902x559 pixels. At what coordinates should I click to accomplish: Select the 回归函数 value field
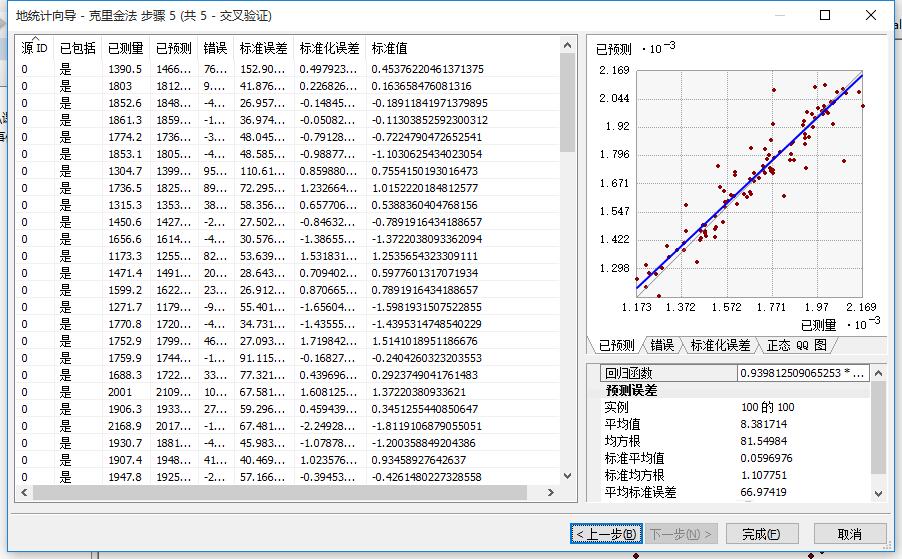(x=802, y=373)
